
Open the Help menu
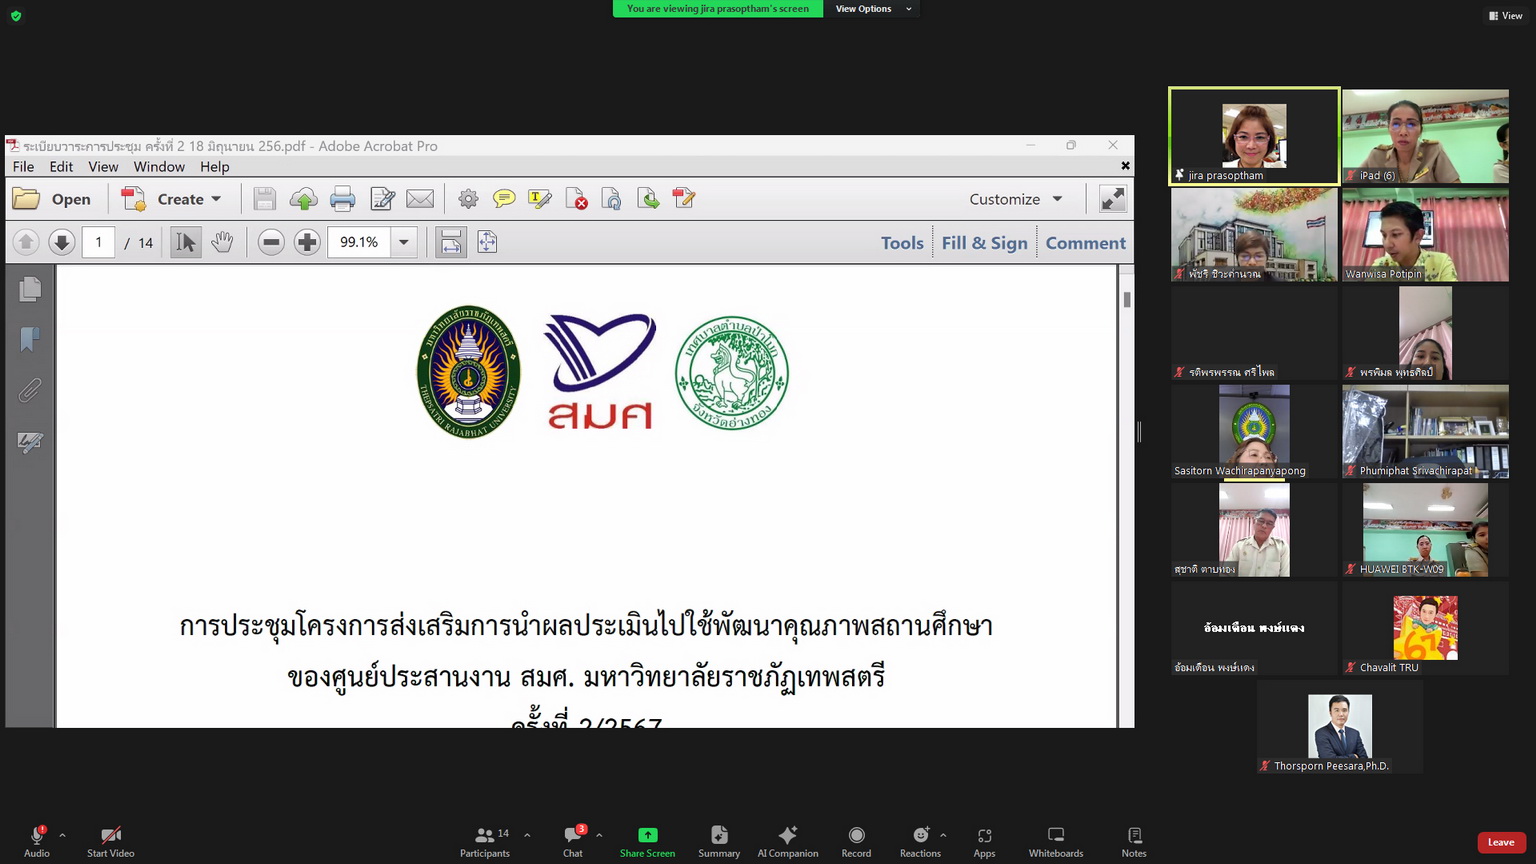(214, 167)
